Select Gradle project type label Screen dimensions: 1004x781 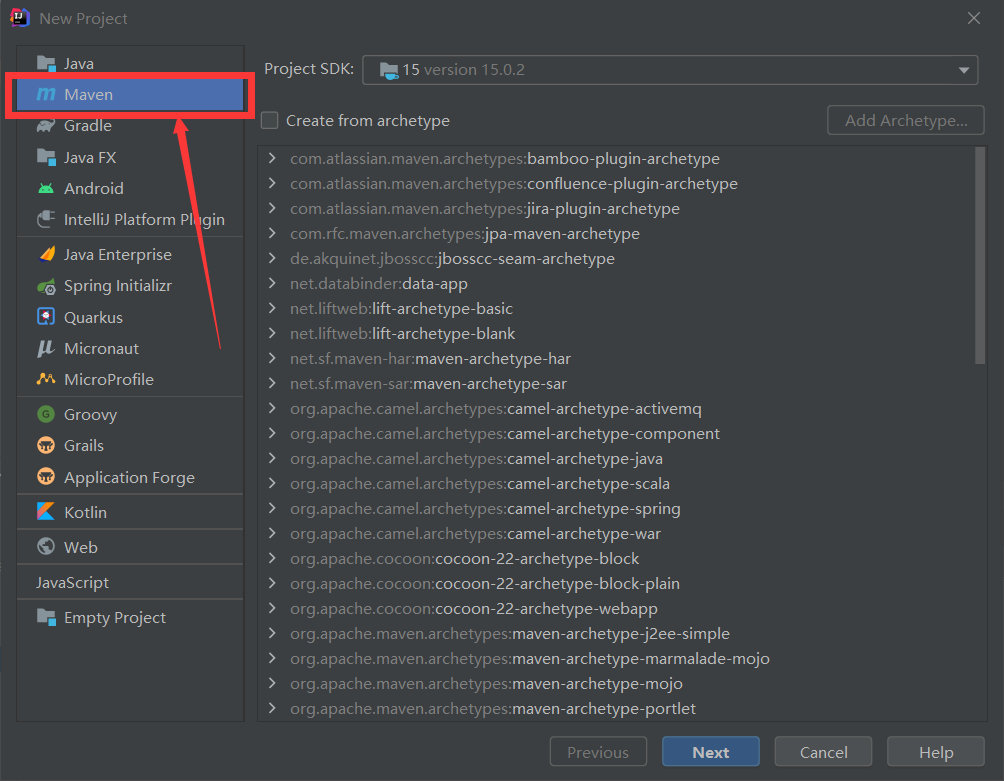(x=88, y=125)
